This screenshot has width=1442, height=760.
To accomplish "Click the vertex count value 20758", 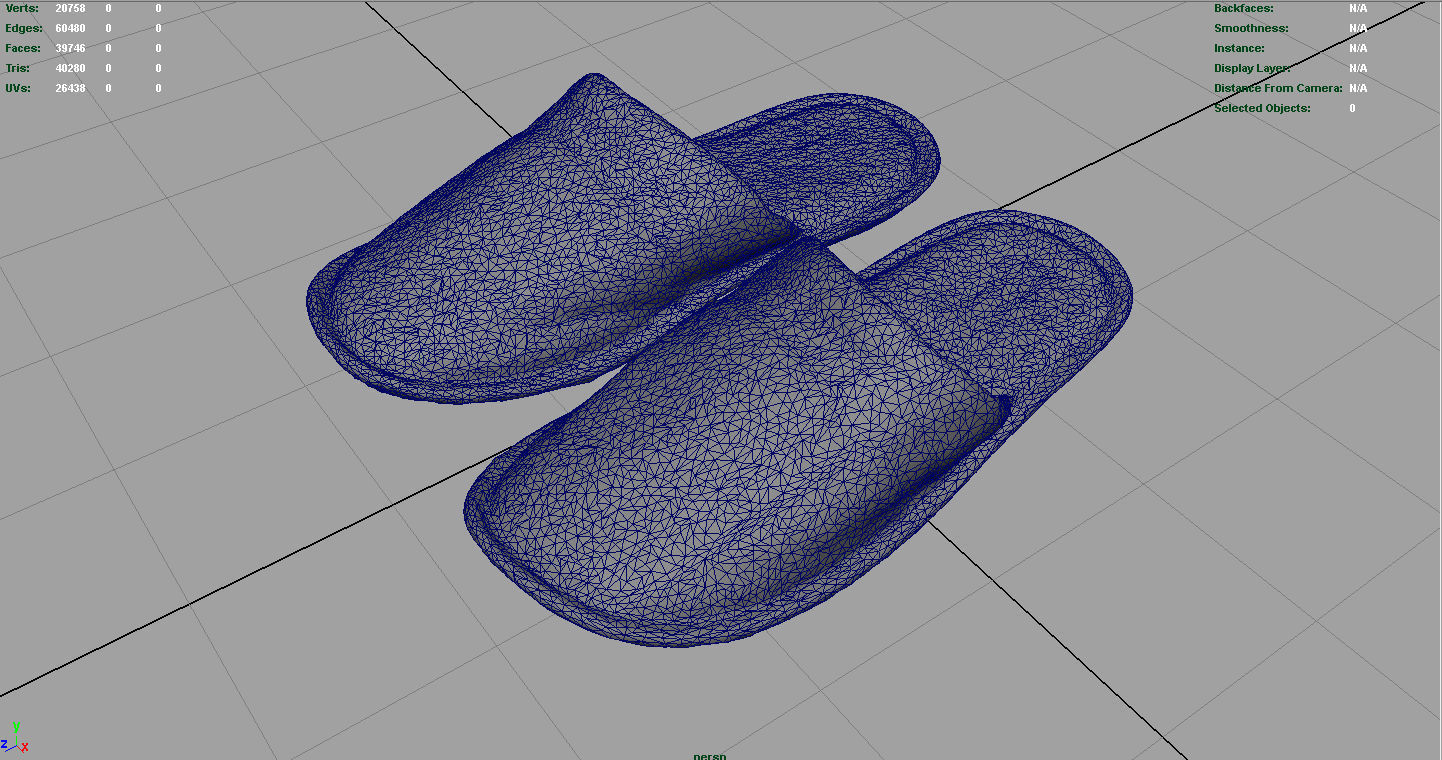I will (x=70, y=8).
